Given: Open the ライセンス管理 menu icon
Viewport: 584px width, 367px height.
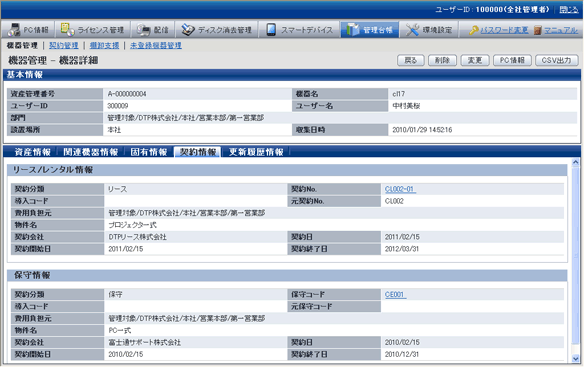Looking at the screenshot, I should click(67, 29).
